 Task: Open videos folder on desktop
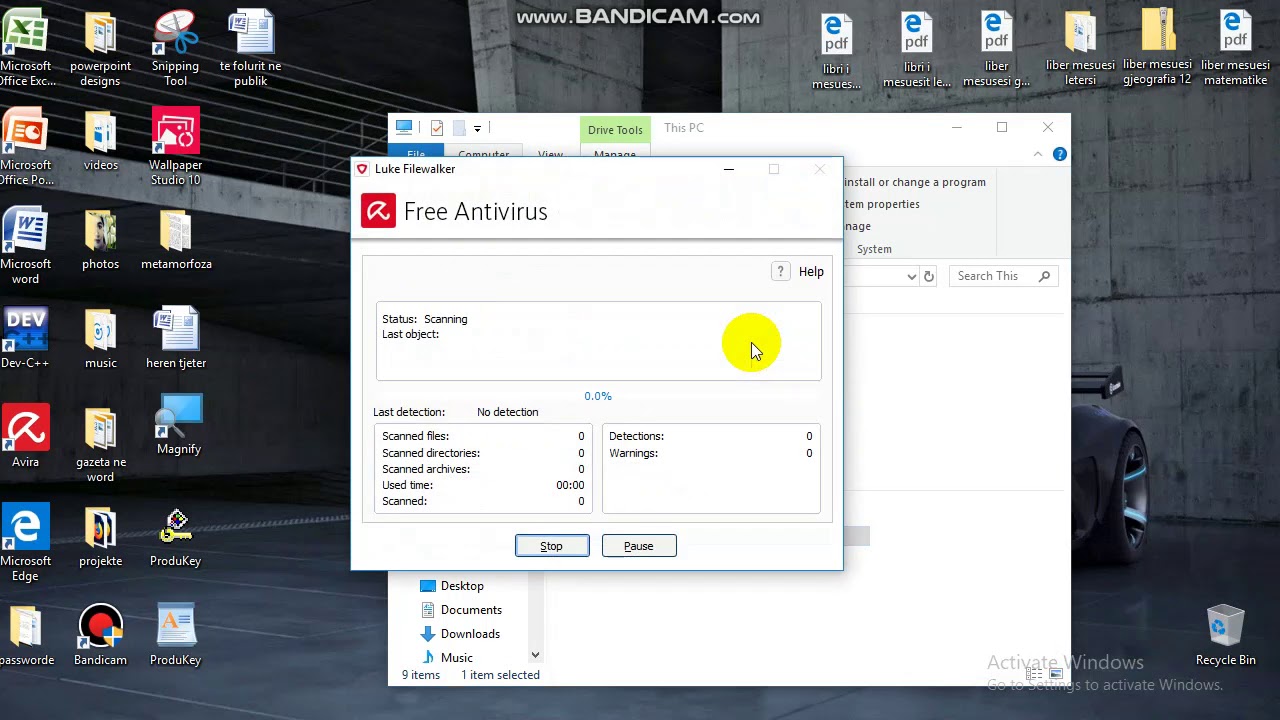(x=101, y=141)
